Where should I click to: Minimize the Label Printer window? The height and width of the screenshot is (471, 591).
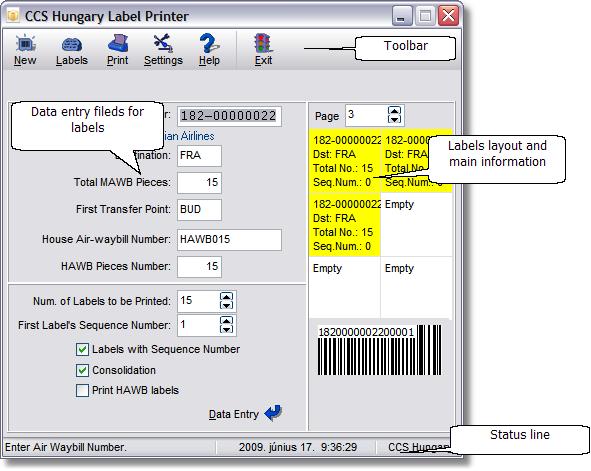point(402,16)
